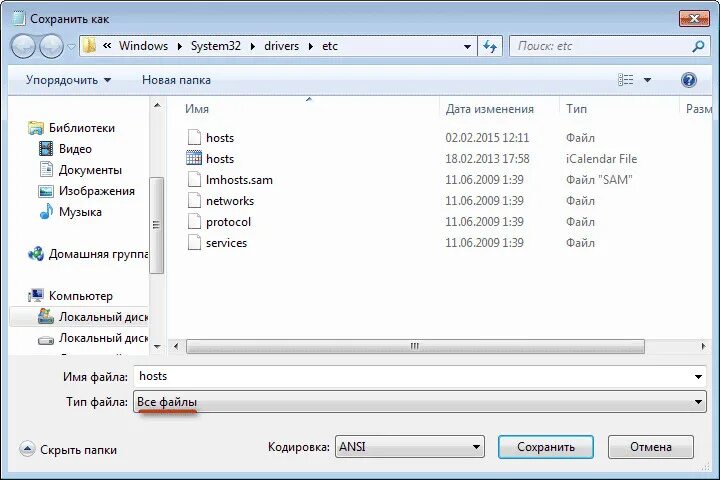The height and width of the screenshot is (480, 720).
Task: Click the Видео film icon
Action: click(x=46, y=148)
